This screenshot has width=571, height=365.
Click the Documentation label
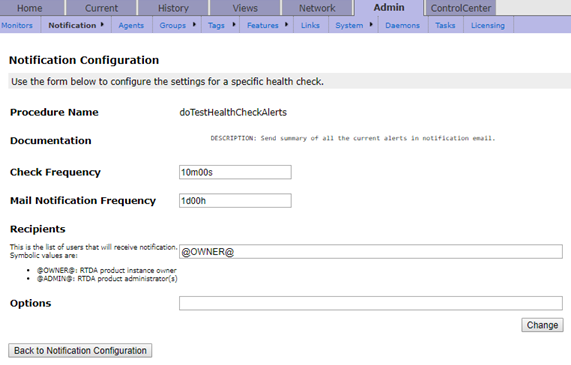[x=51, y=141]
